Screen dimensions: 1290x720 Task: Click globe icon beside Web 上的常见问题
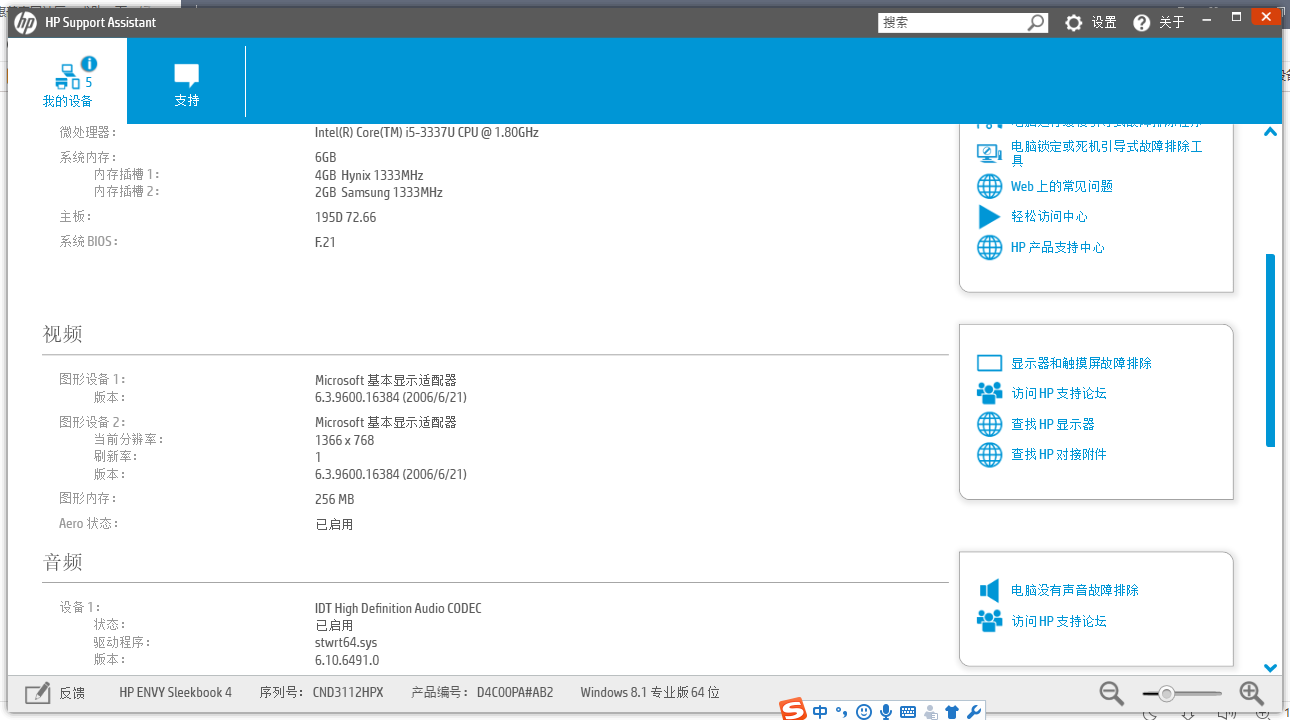click(x=989, y=186)
